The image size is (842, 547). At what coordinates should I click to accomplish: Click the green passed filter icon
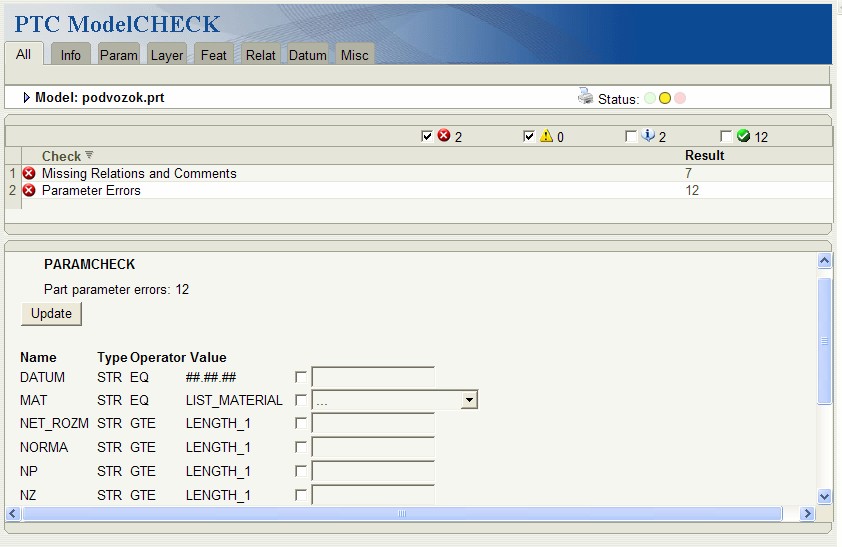coord(743,136)
